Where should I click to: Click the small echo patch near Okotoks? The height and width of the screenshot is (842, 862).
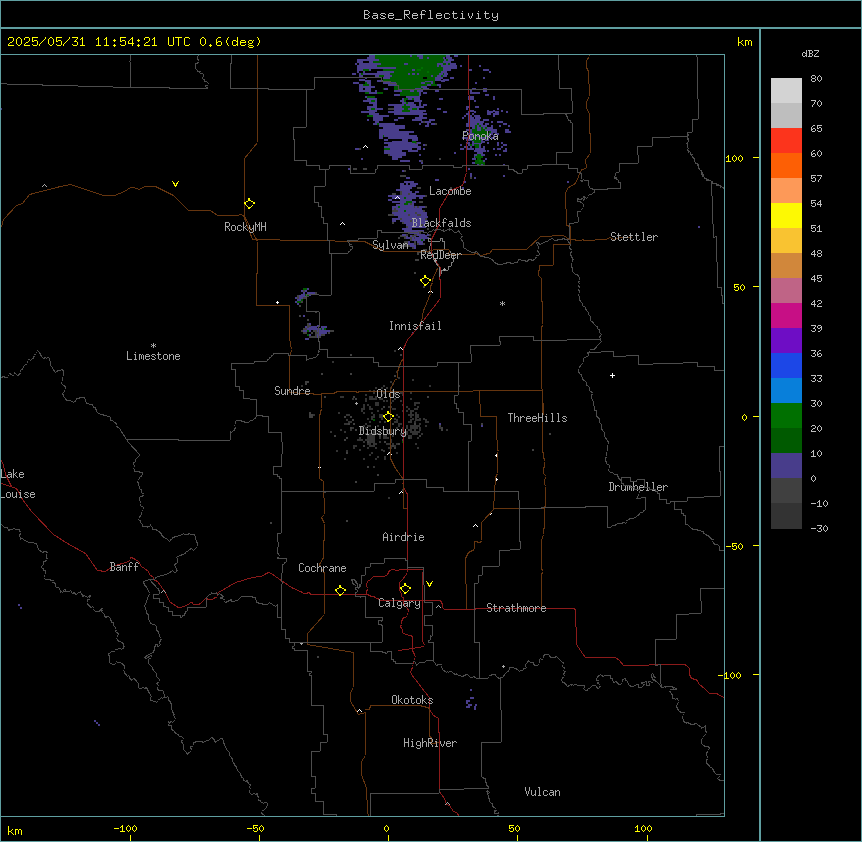(471, 702)
